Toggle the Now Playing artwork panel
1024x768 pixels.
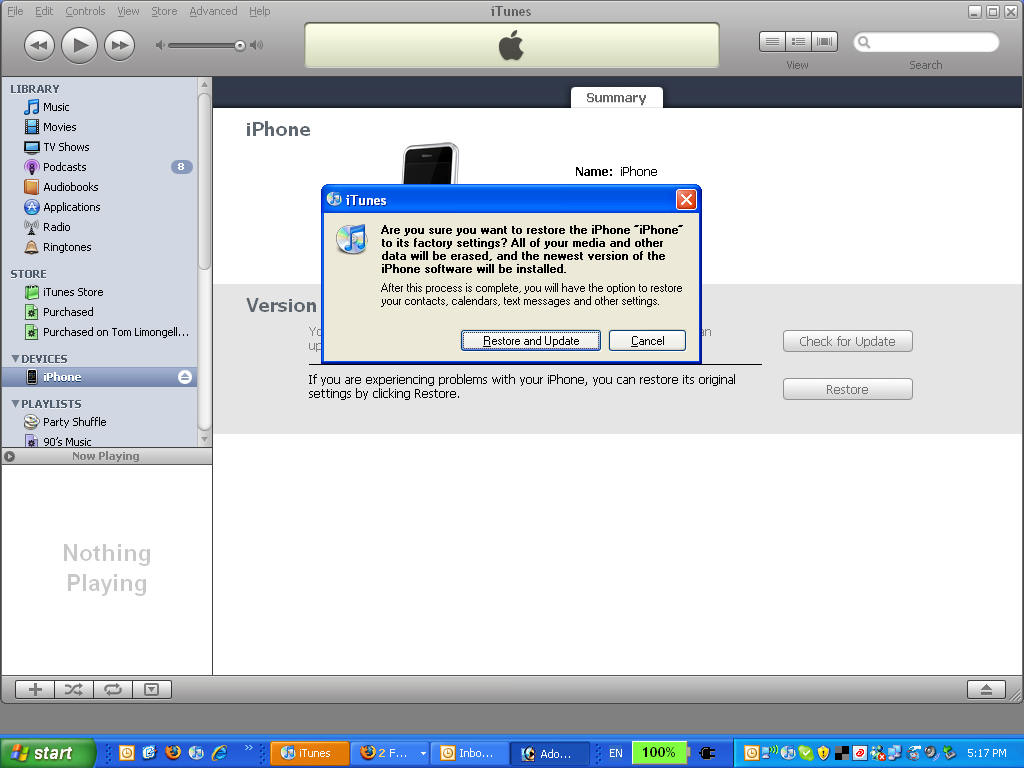point(10,456)
